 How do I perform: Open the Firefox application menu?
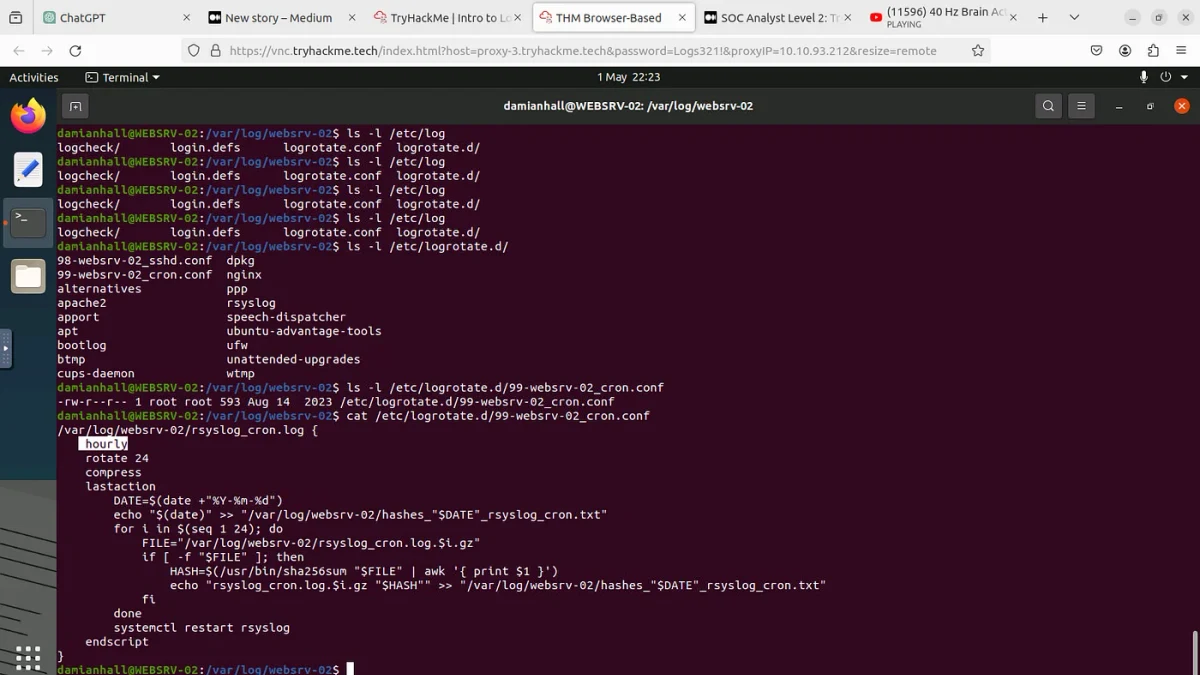click(x=1181, y=51)
